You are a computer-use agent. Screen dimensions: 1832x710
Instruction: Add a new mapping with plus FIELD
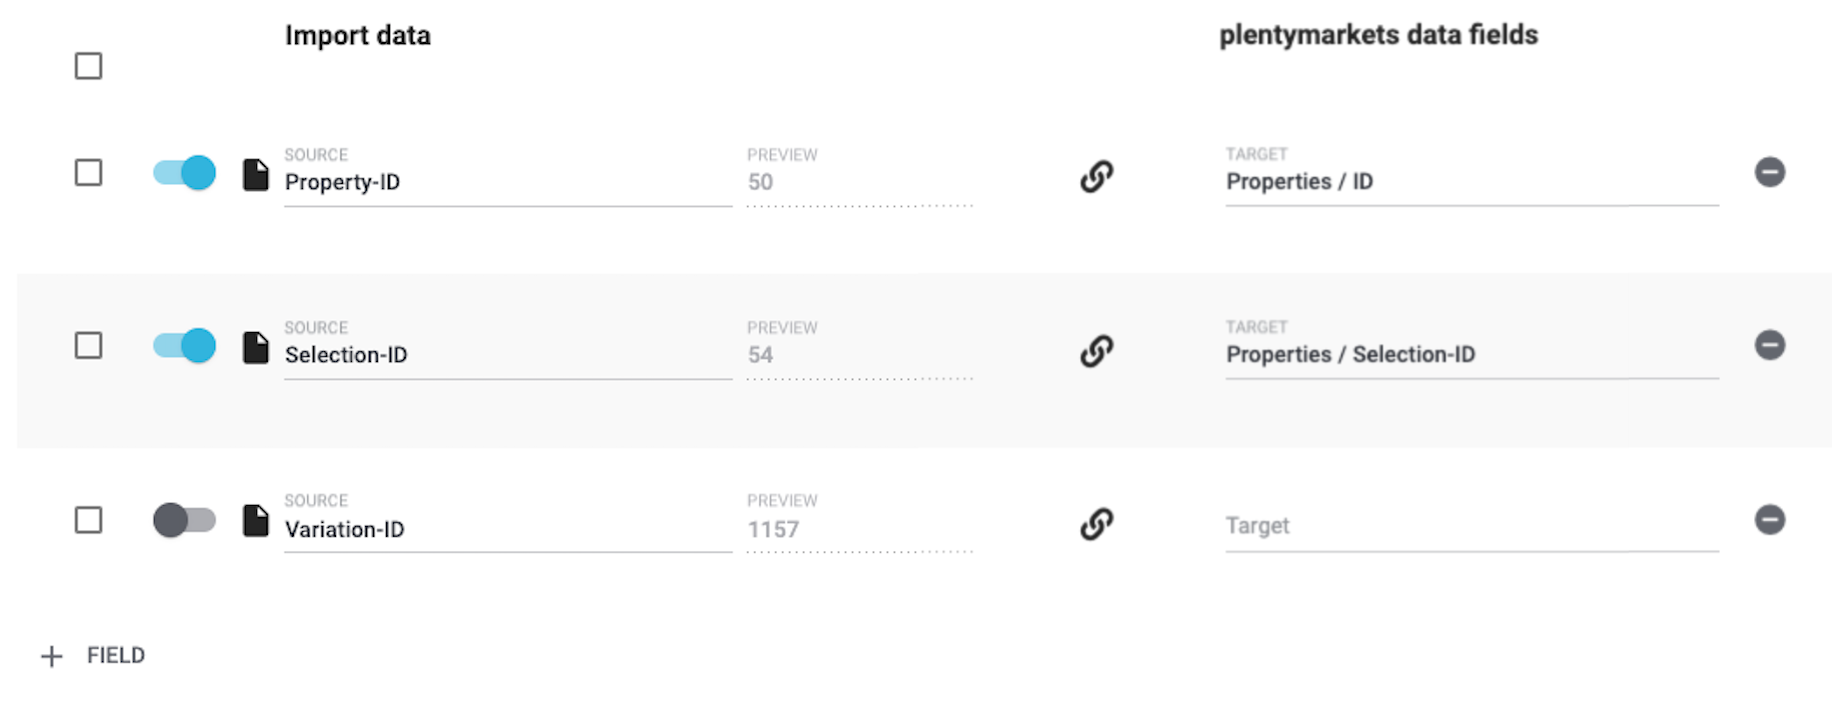pyautogui.click(x=93, y=656)
